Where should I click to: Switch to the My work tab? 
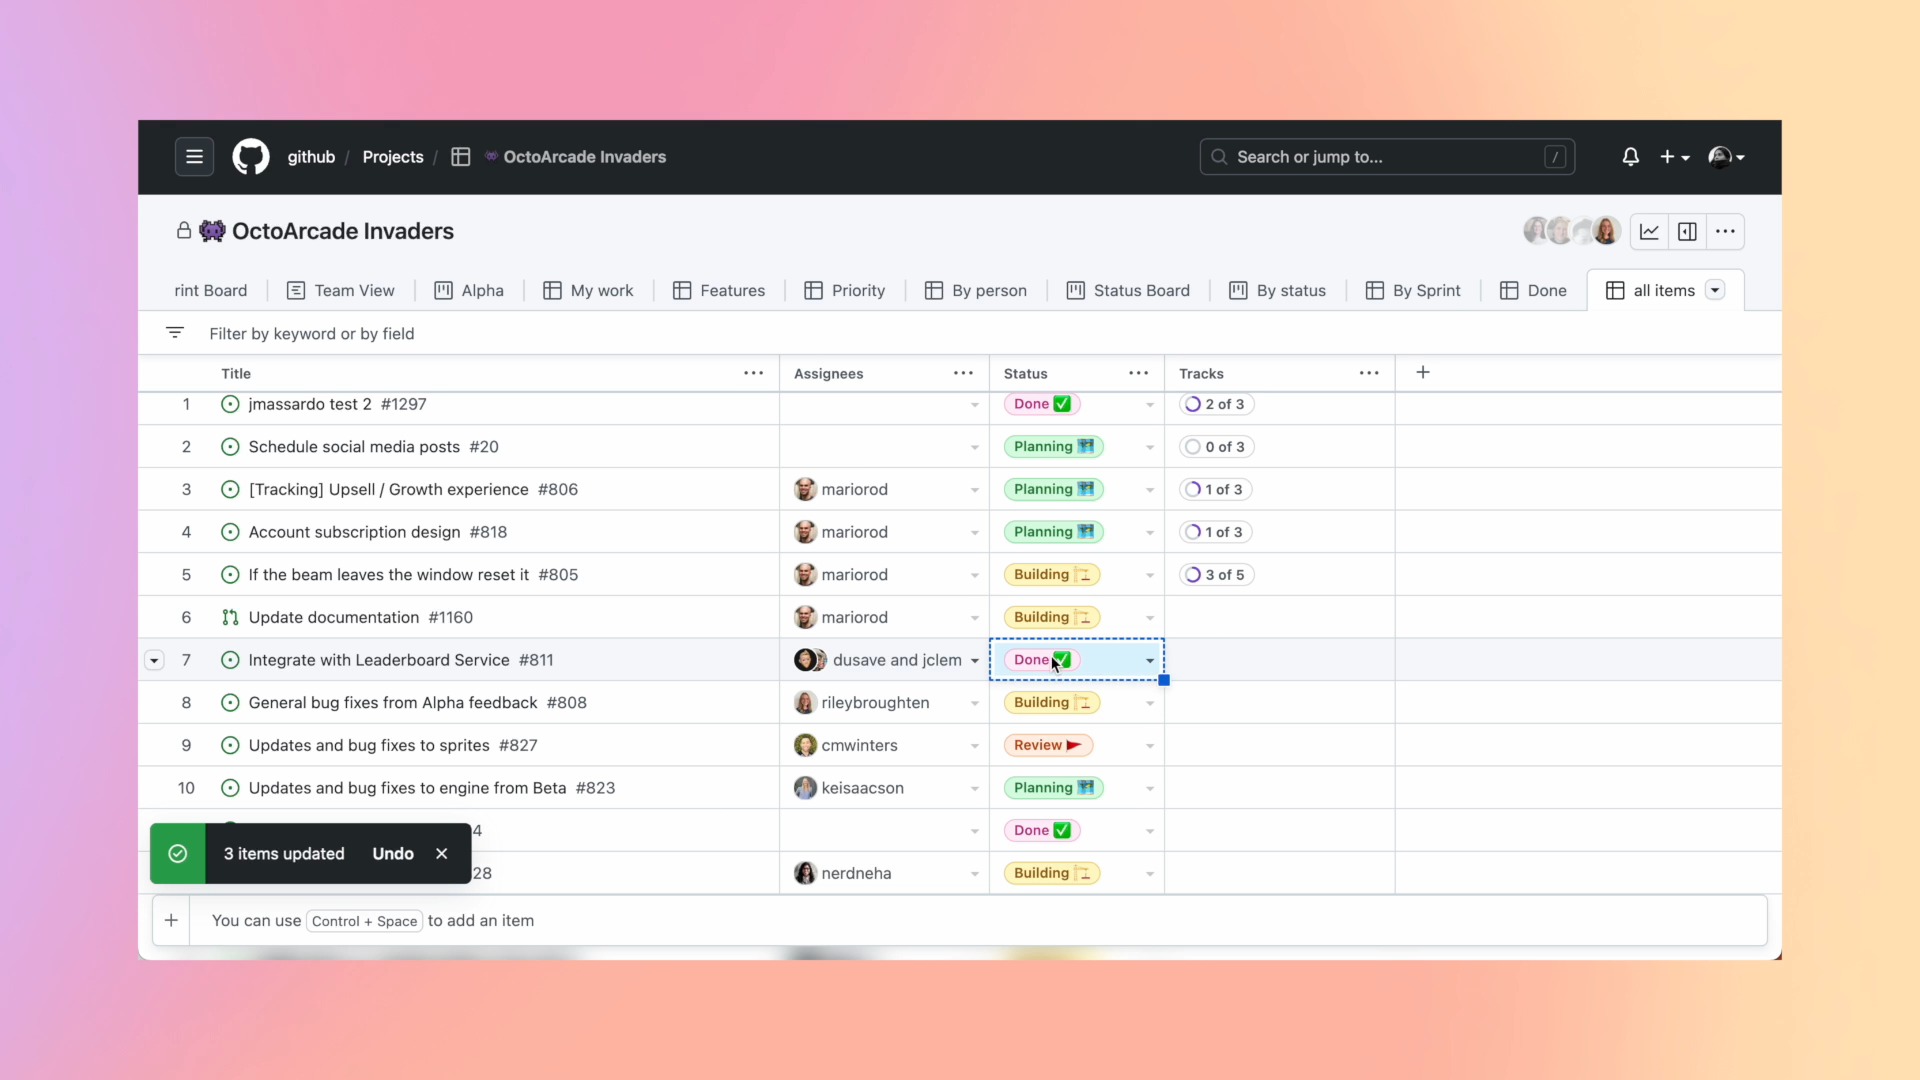coord(588,290)
